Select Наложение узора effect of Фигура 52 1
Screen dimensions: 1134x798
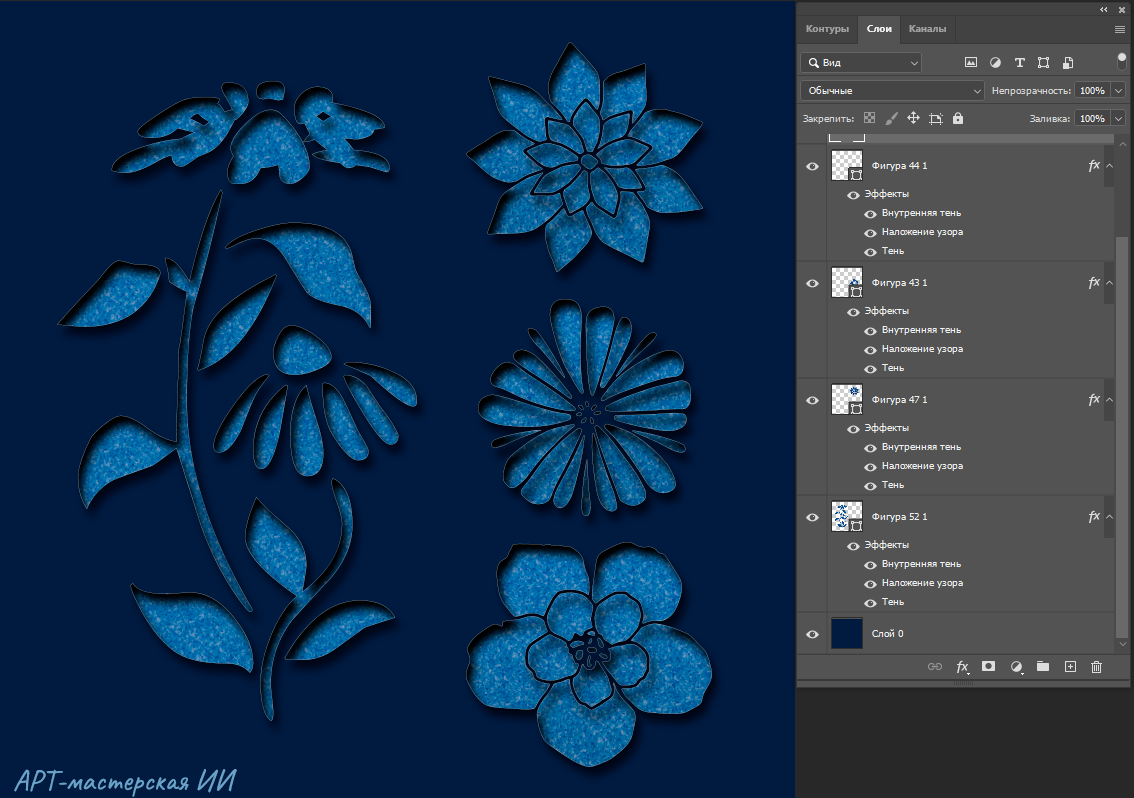point(922,583)
